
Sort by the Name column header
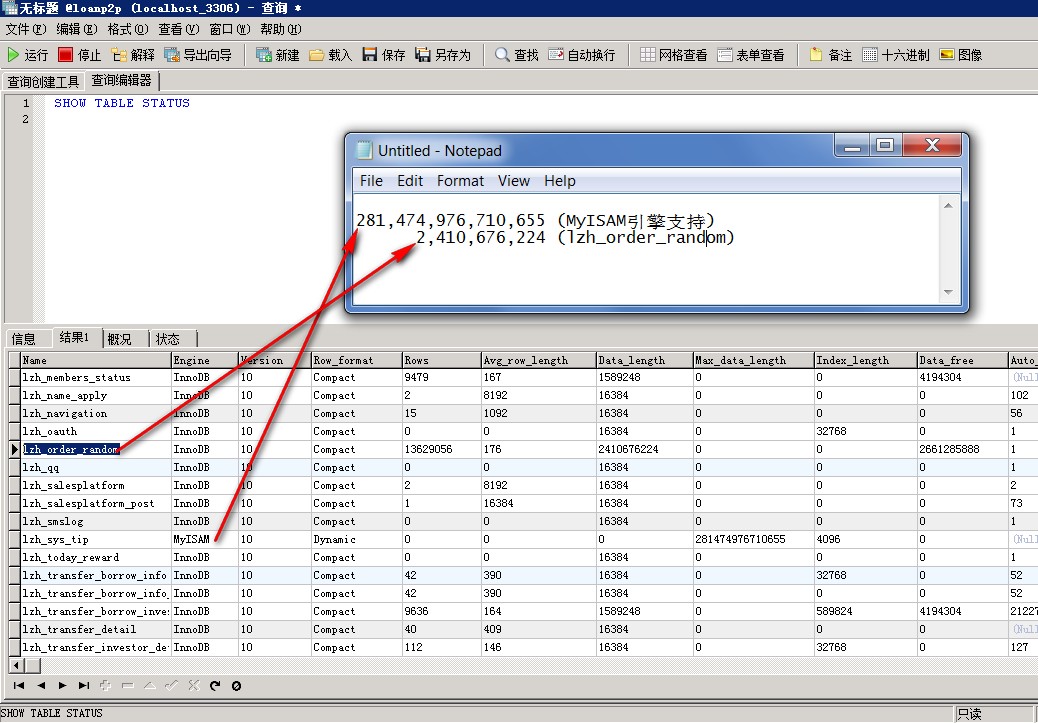pos(95,360)
